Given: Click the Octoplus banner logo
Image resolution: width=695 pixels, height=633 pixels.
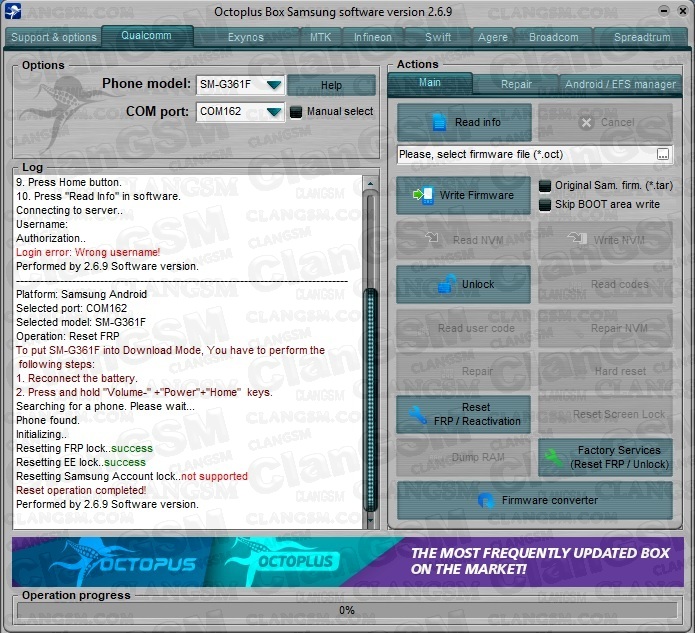Looking at the screenshot, I should [x=282, y=561].
